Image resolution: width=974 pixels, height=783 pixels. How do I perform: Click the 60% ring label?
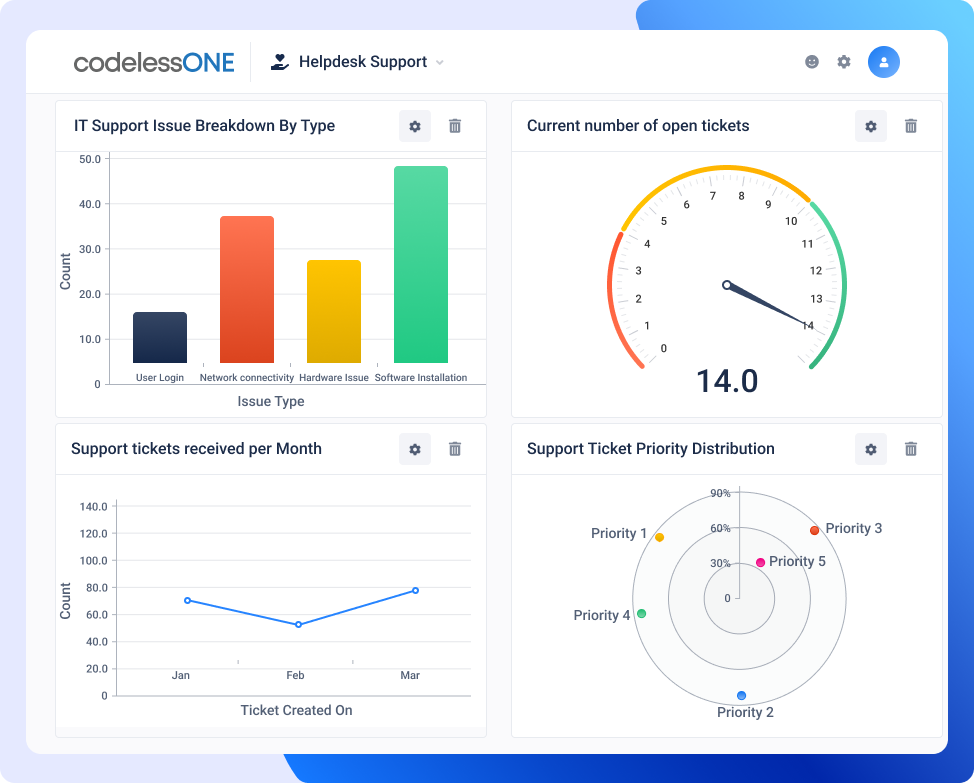721,528
